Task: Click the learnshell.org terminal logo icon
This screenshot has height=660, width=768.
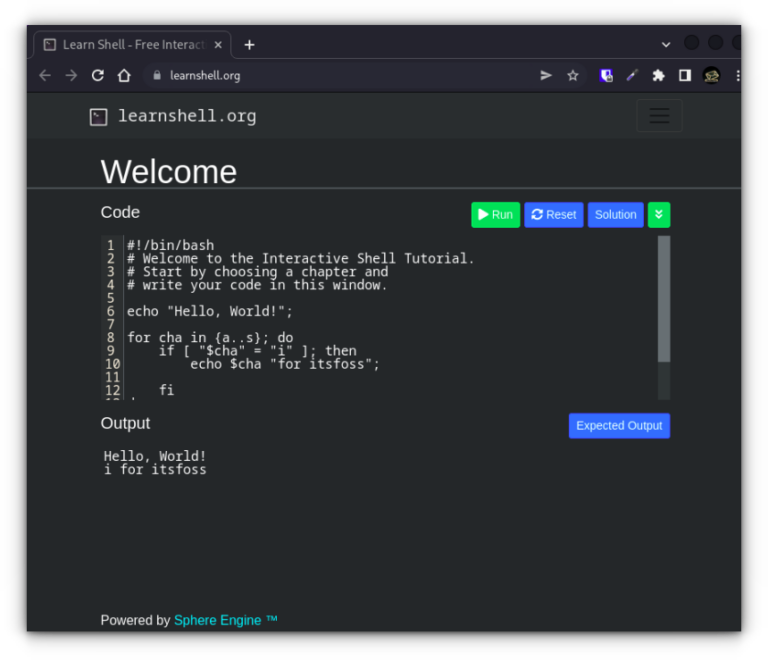Action: (98, 117)
